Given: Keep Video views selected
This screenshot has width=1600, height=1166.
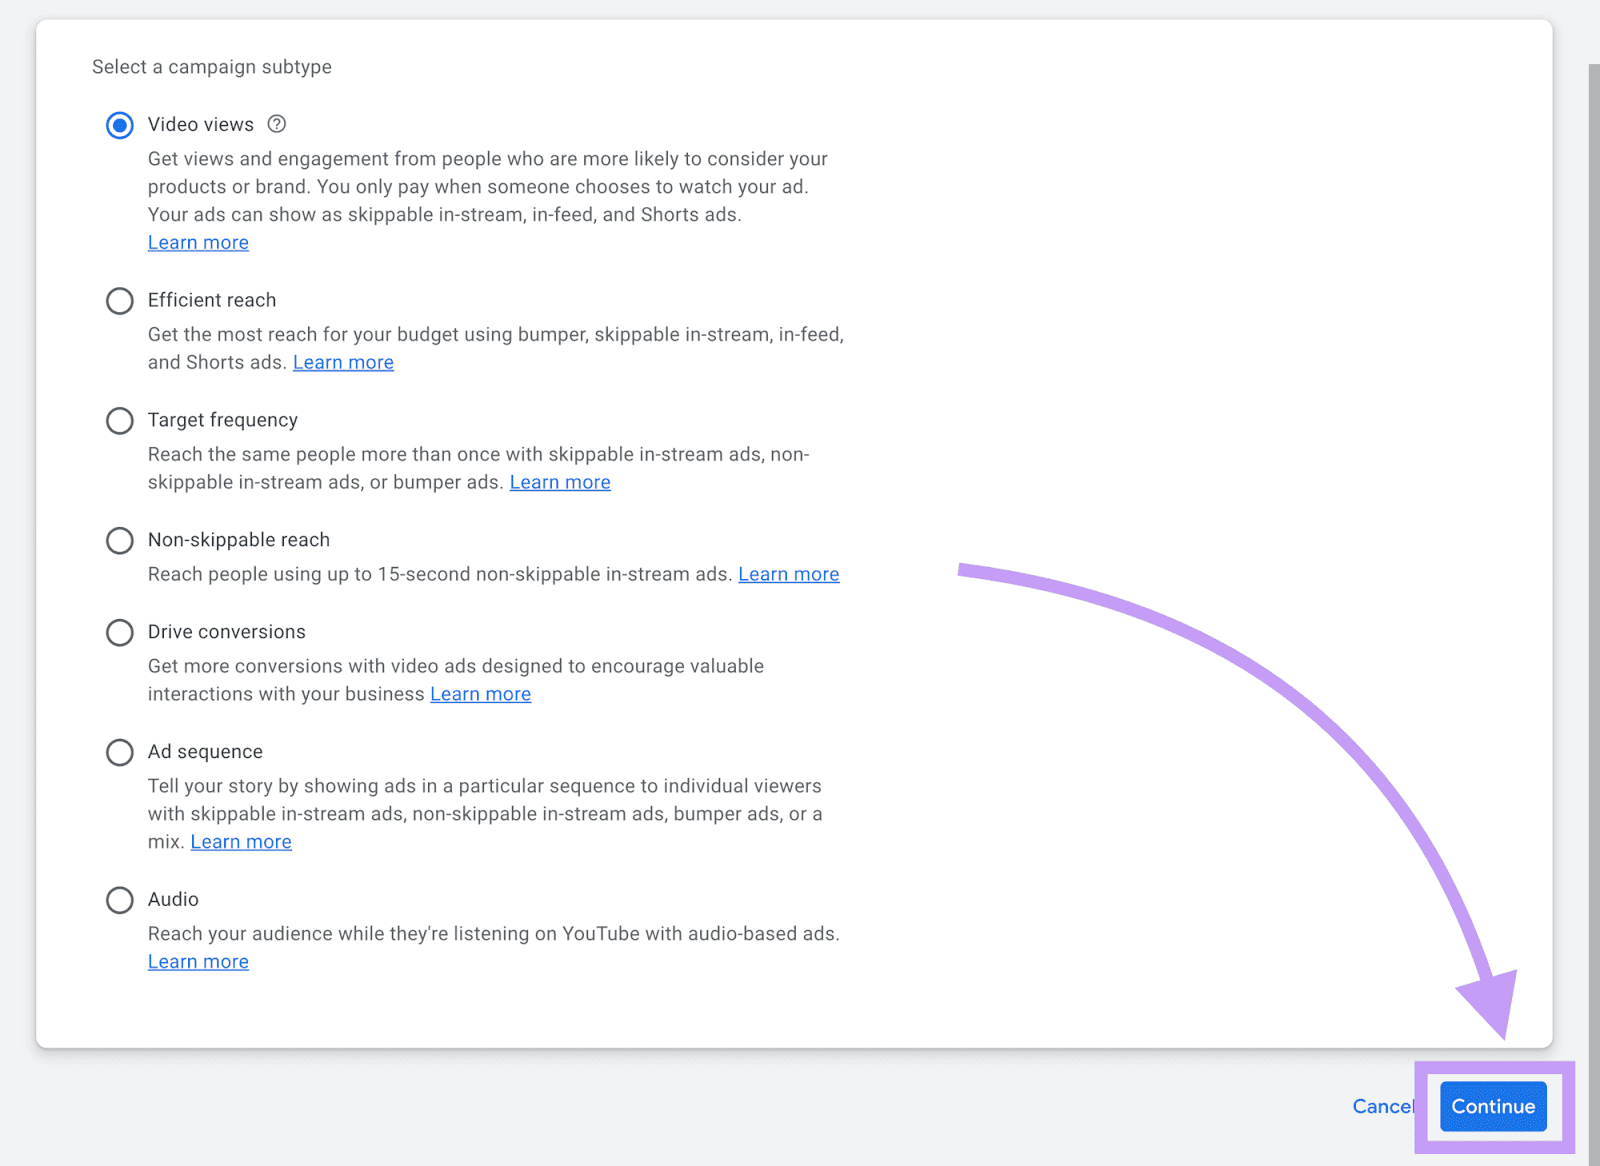Looking at the screenshot, I should (119, 124).
